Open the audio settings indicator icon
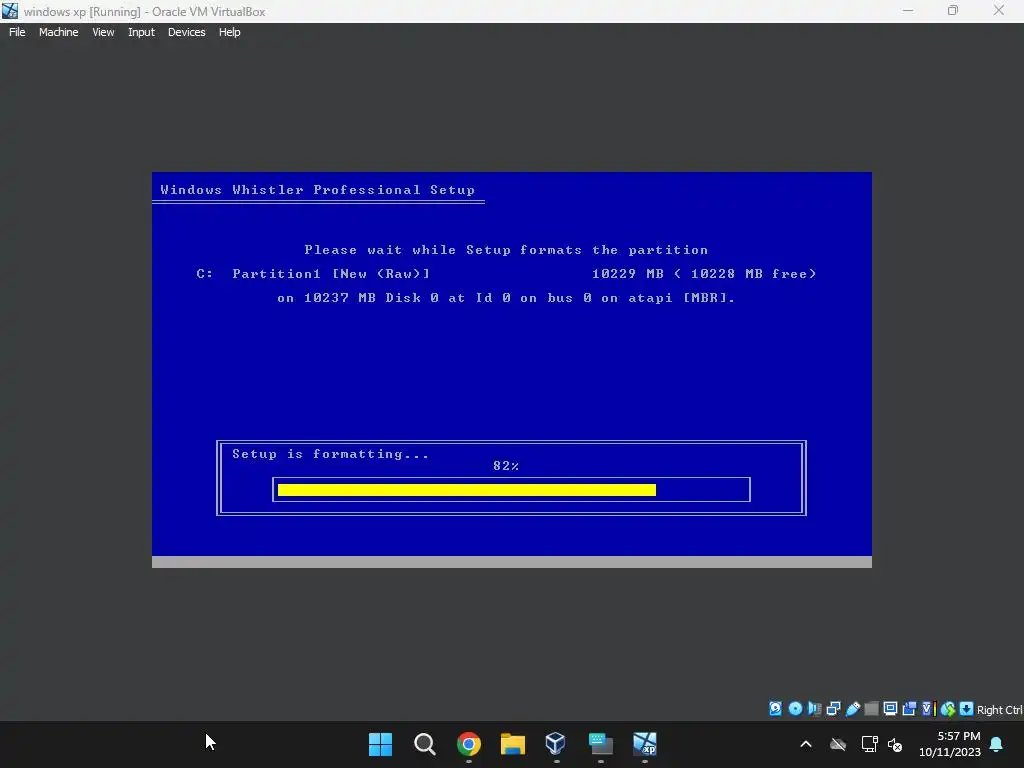Viewport: 1024px width, 768px height. (x=814, y=709)
